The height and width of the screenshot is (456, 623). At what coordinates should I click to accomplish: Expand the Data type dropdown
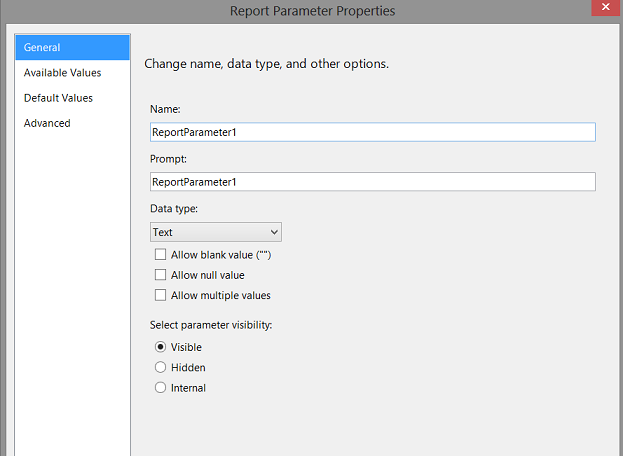(215, 232)
